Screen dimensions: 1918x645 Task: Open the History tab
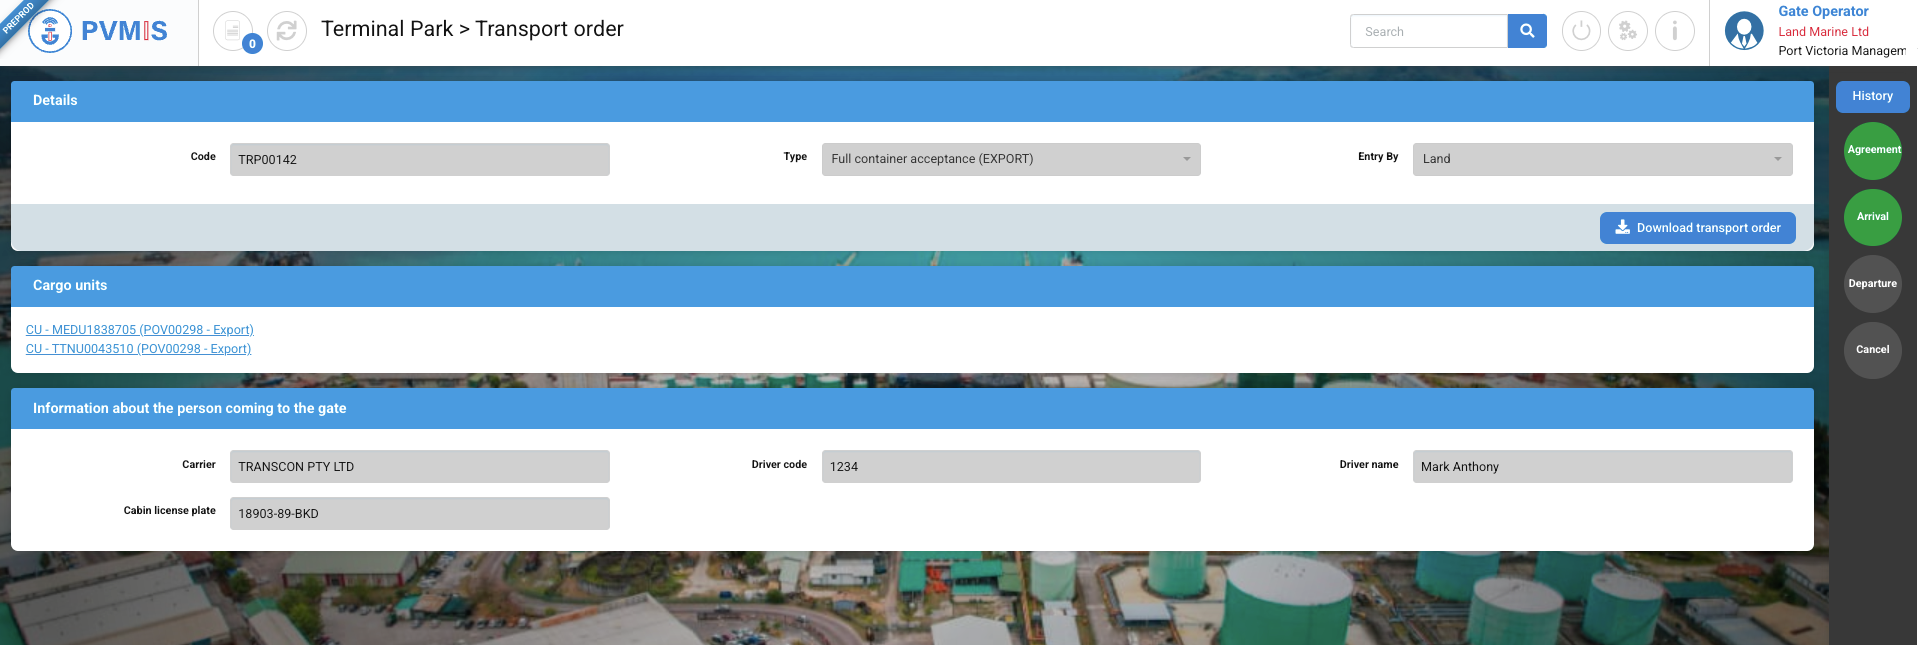[1872, 97]
